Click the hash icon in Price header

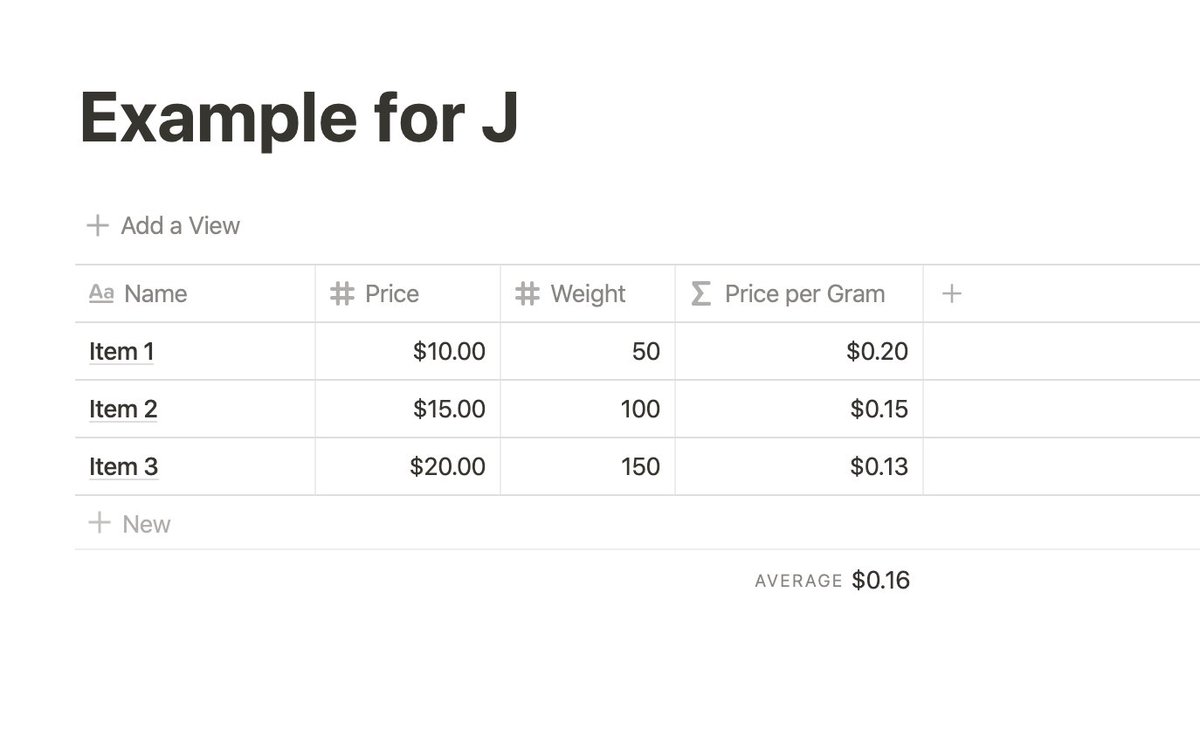(x=342, y=294)
